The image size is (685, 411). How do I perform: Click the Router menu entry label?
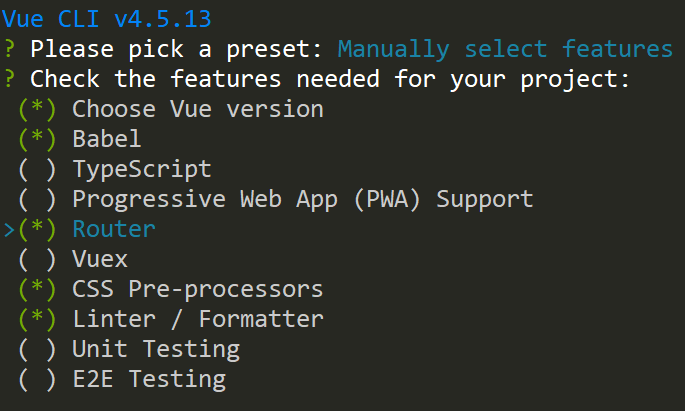pyautogui.click(x=114, y=229)
